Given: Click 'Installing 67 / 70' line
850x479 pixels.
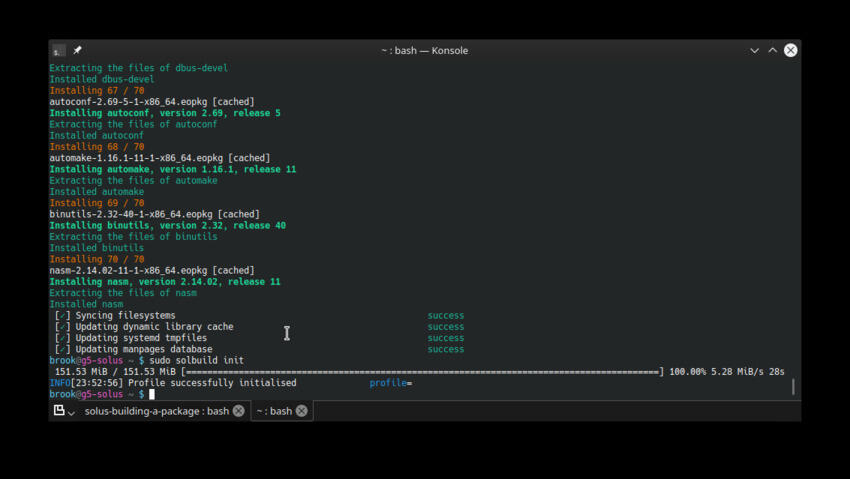Looking at the screenshot, I should pos(97,90).
